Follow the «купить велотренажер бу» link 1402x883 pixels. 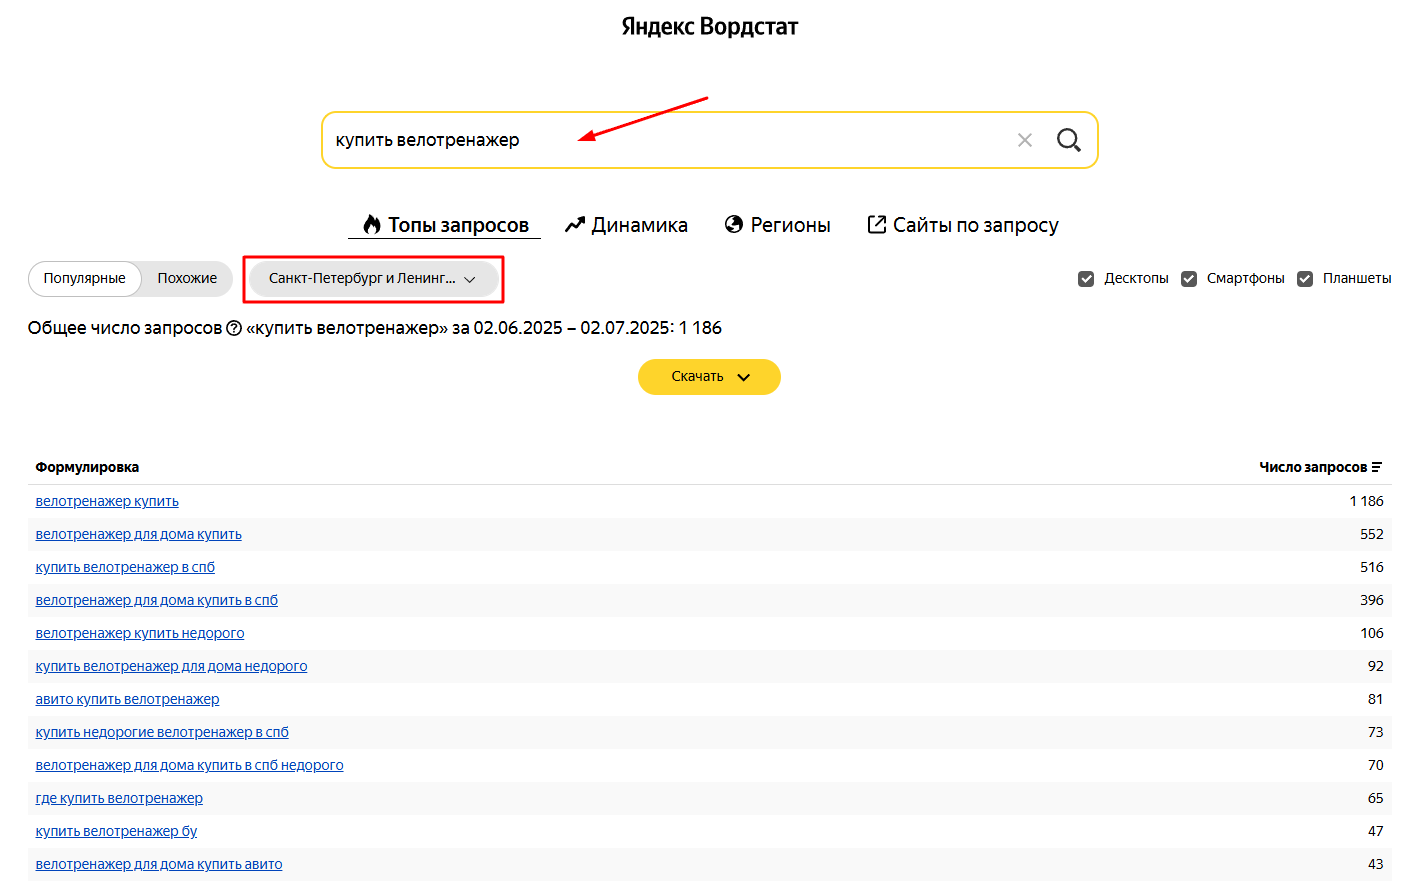116,831
